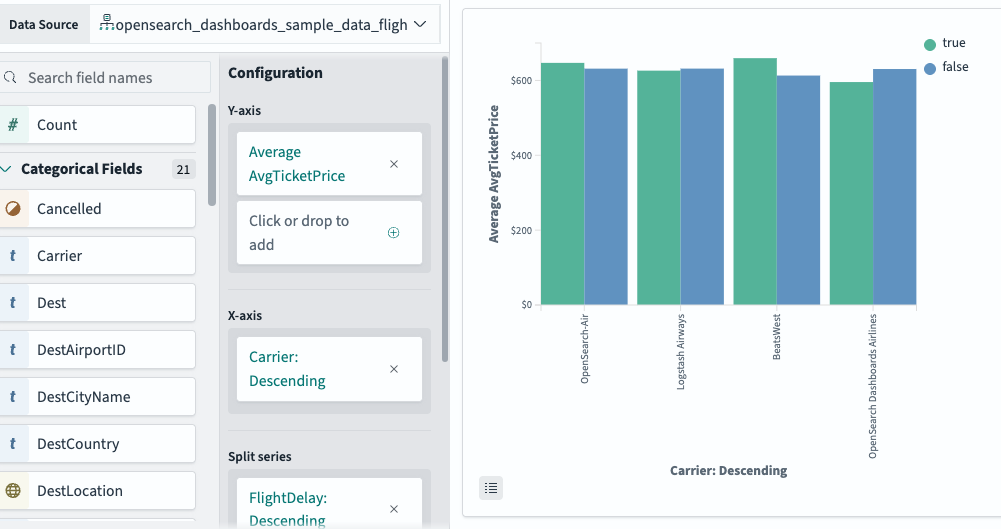Focus the Search field names input
Image resolution: width=1001 pixels, height=529 pixels.
(x=105, y=77)
